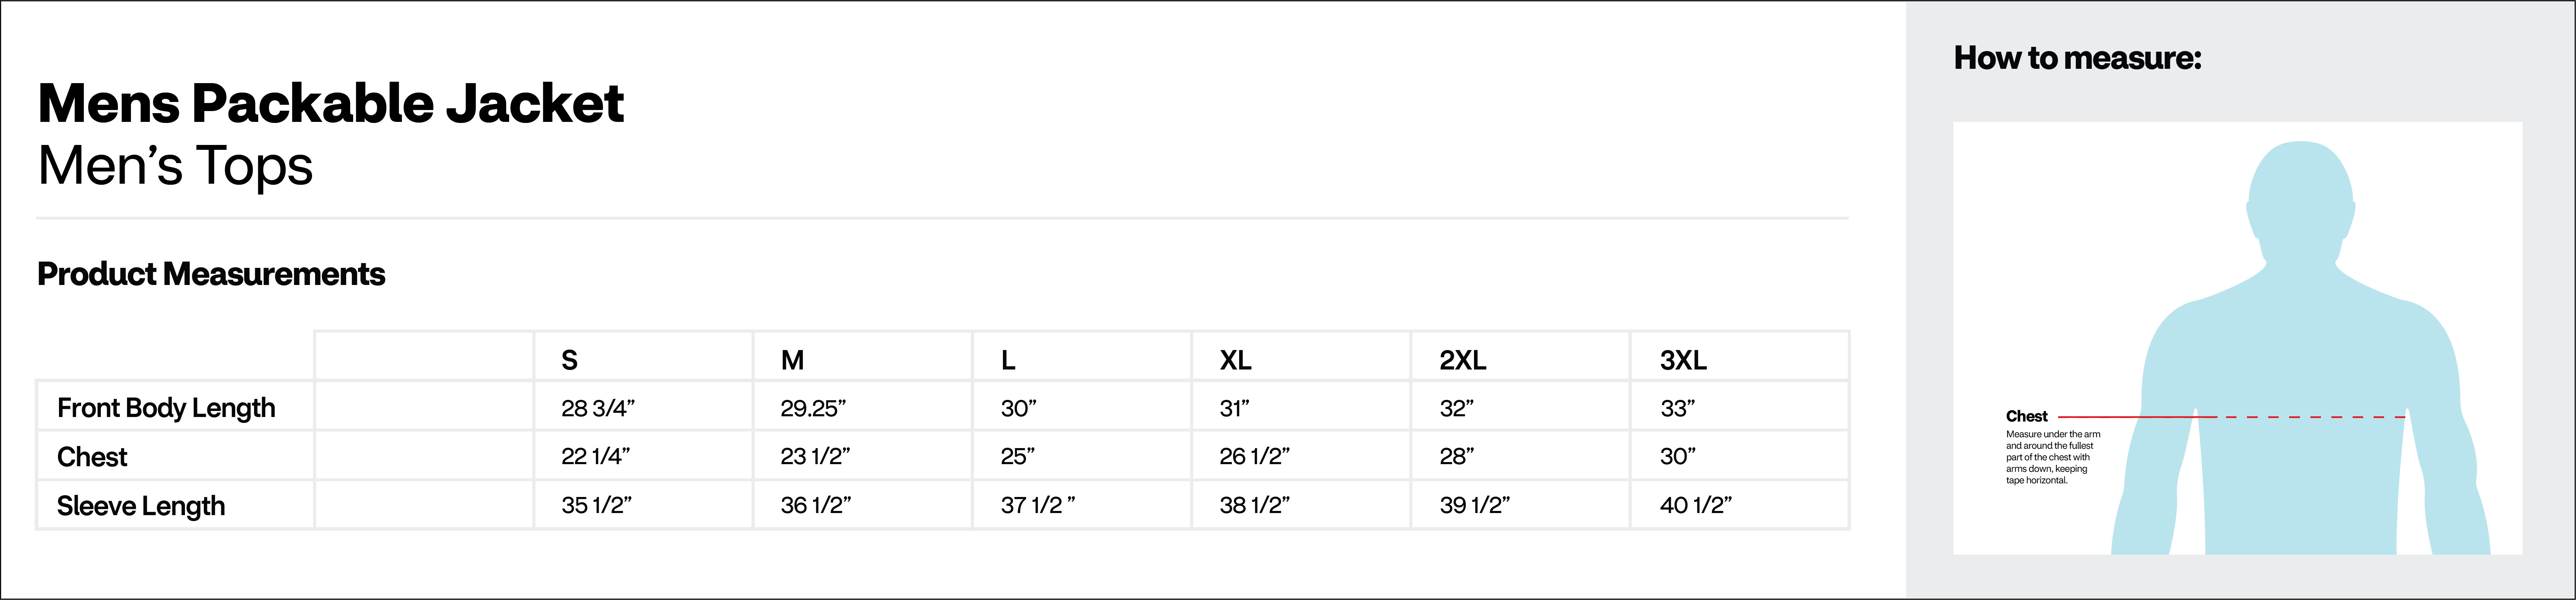Screen dimensions: 2576x600
Task: Select the XL size column header
Action: click(1235, 360)
